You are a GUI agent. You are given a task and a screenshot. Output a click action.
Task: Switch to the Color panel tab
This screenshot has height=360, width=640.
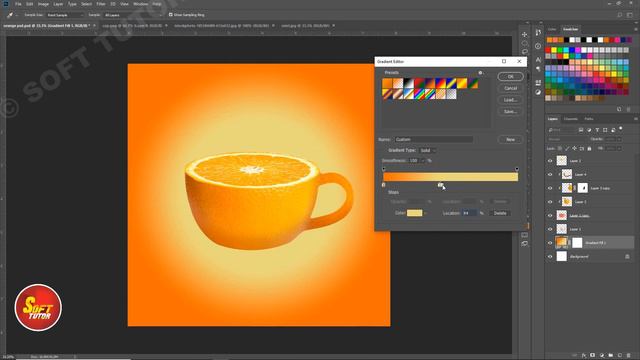tap(552, 29)
